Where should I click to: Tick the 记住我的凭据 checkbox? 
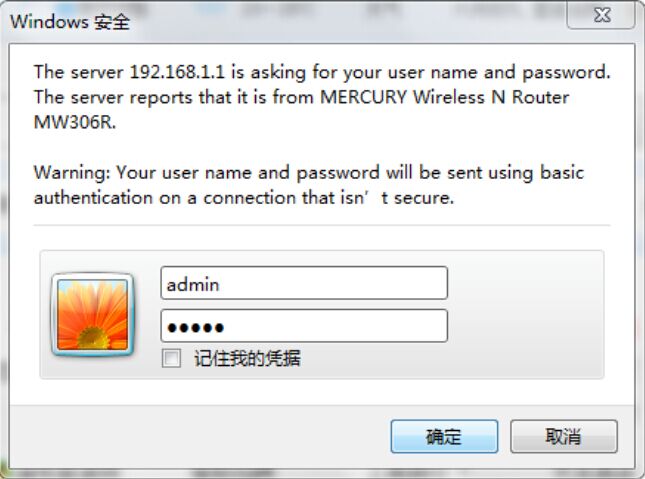point(171,358)
